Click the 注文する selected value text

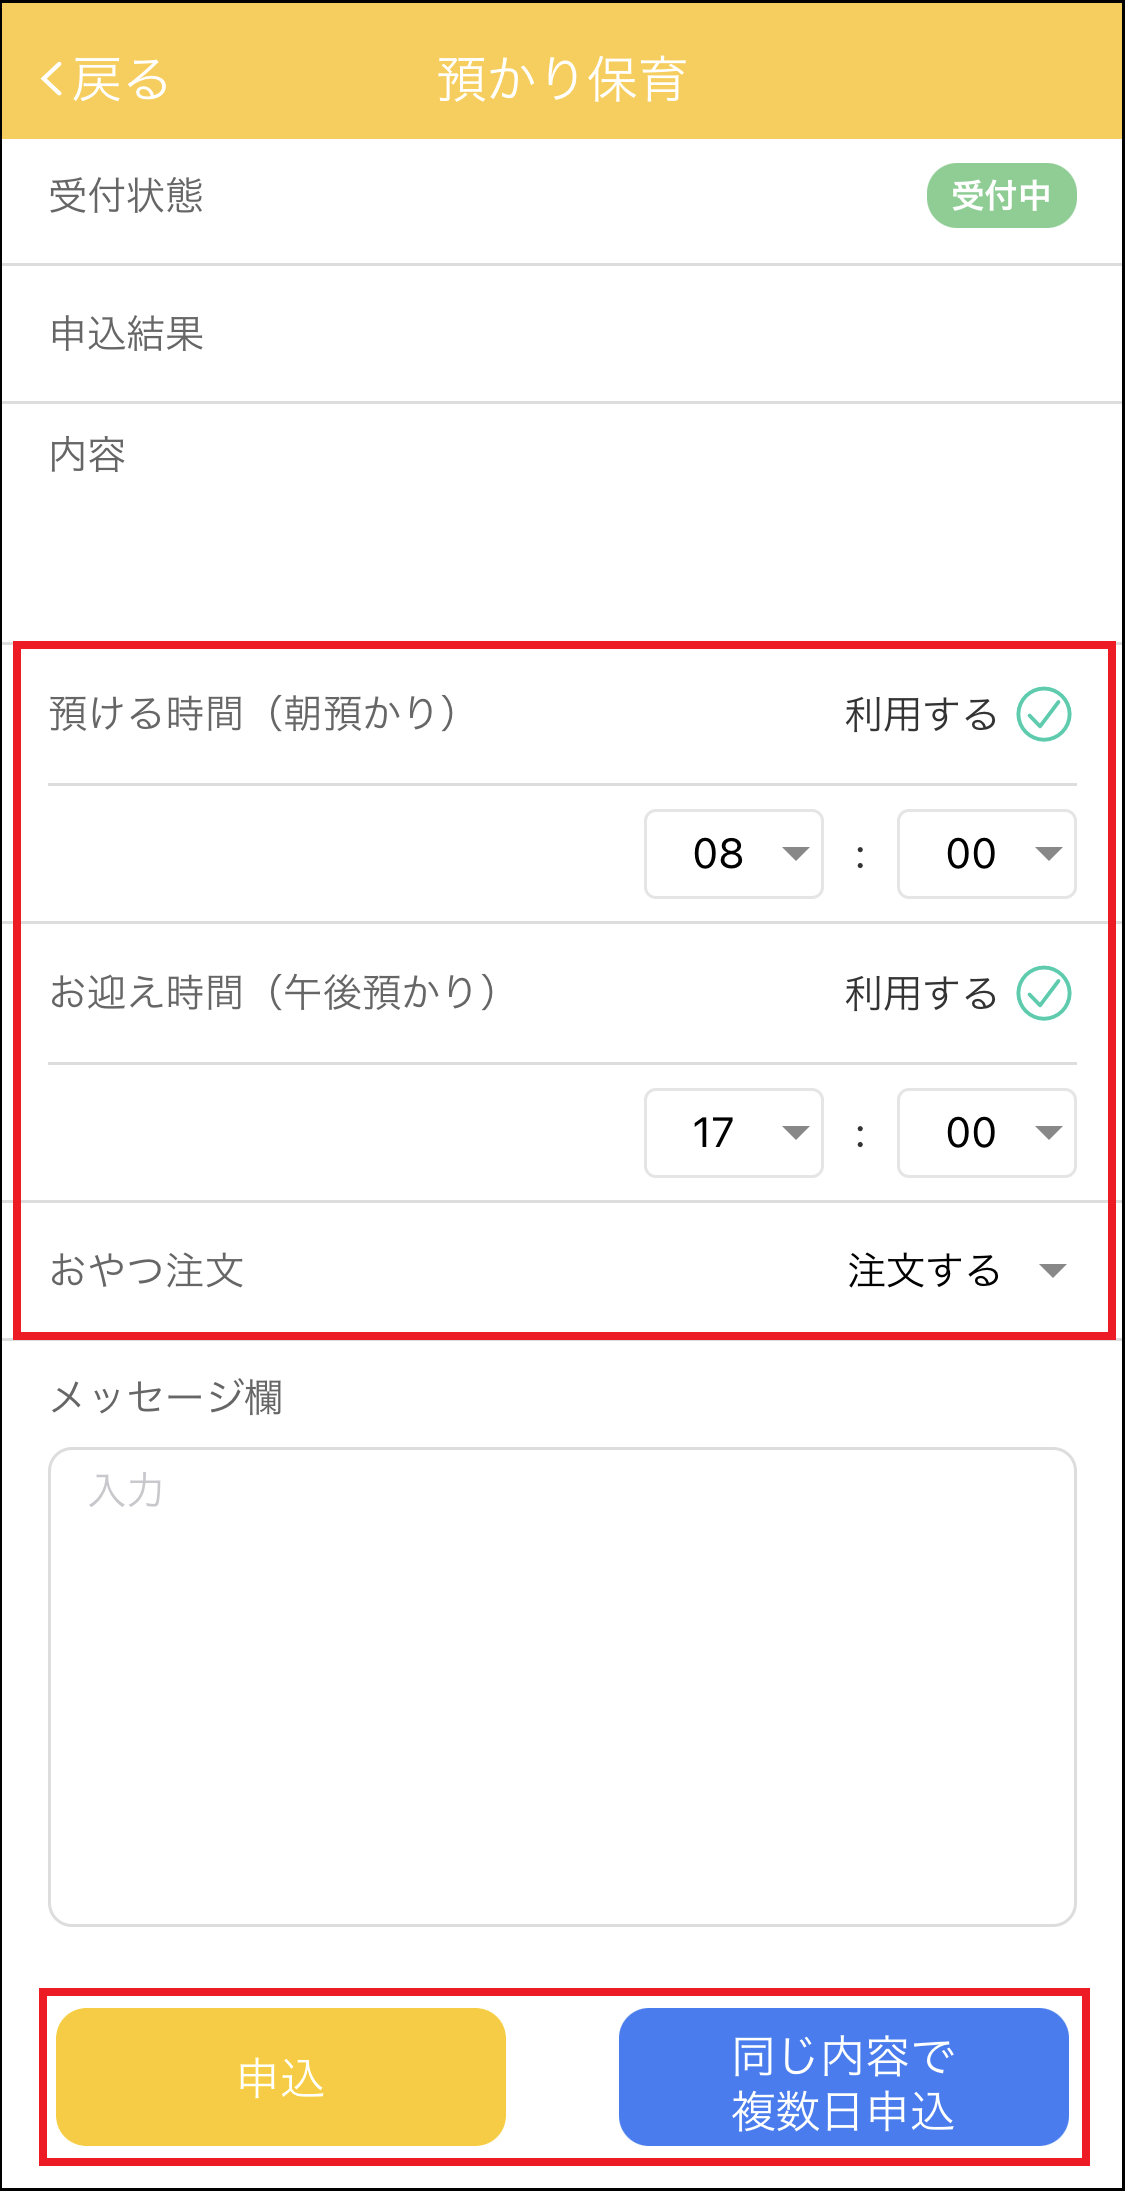(924, 1271)
